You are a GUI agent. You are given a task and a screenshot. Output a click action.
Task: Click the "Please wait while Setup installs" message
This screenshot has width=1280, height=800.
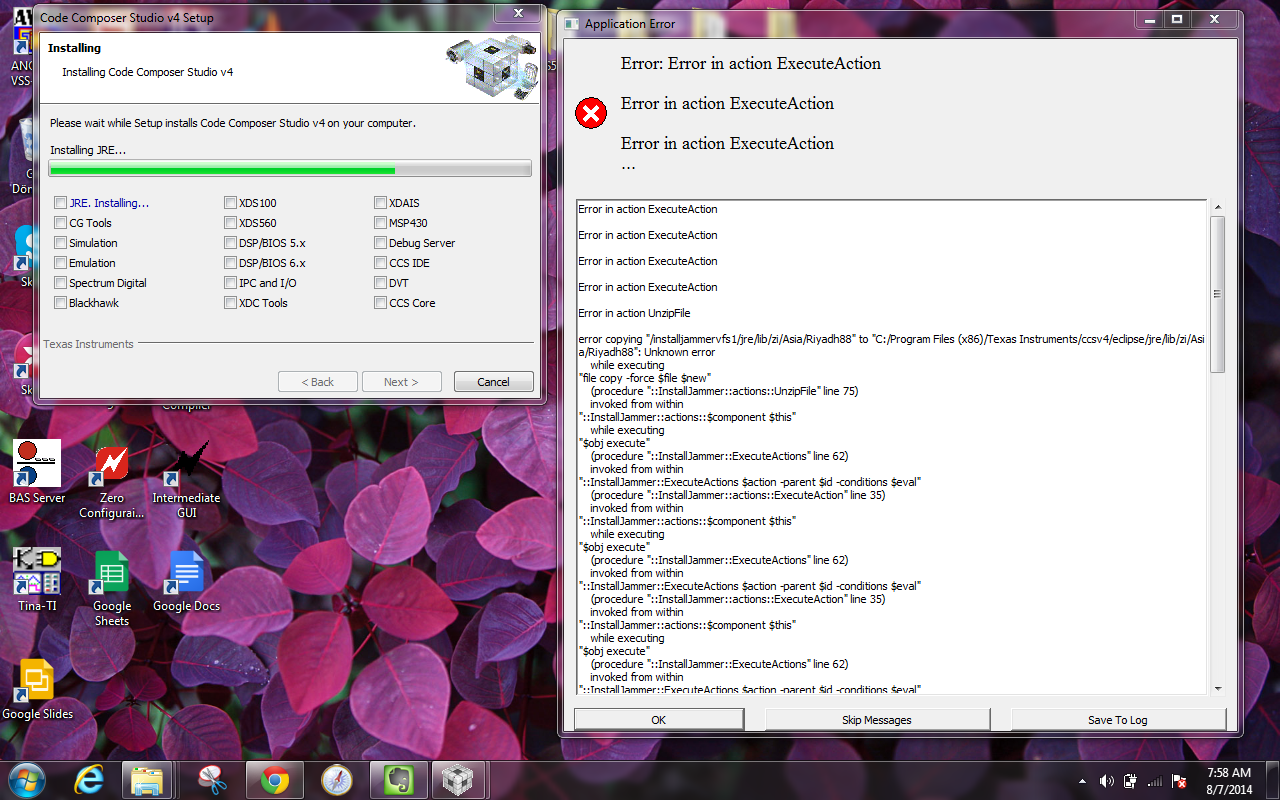pos(233,123)
